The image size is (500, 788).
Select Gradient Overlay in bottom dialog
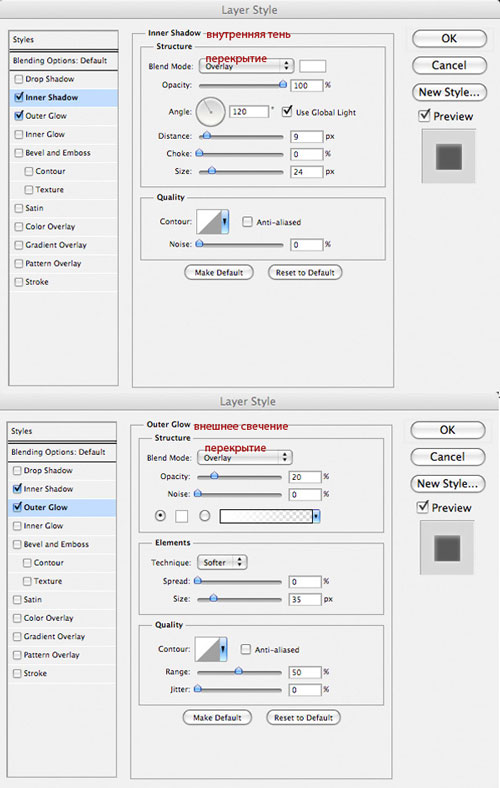coord(54,636)
